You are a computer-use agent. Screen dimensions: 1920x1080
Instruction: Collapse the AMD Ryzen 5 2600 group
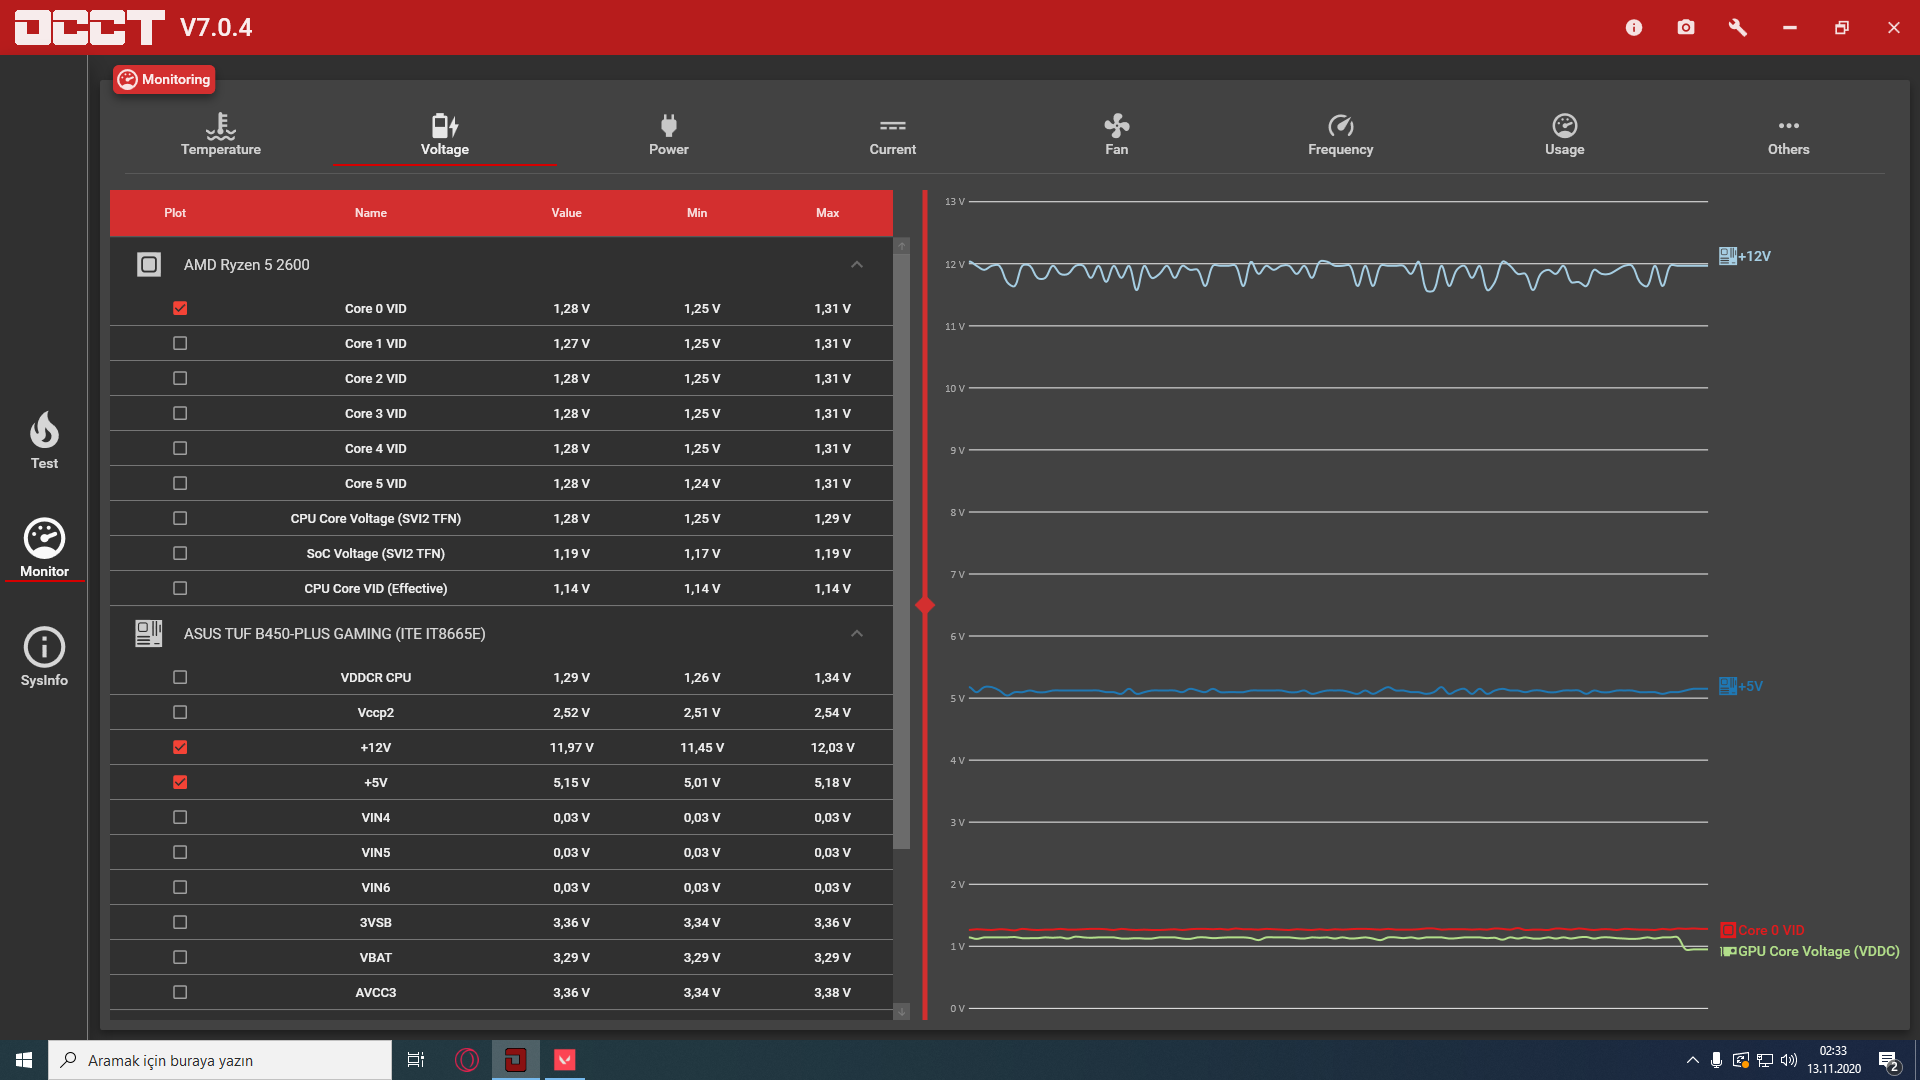[857, 265]
